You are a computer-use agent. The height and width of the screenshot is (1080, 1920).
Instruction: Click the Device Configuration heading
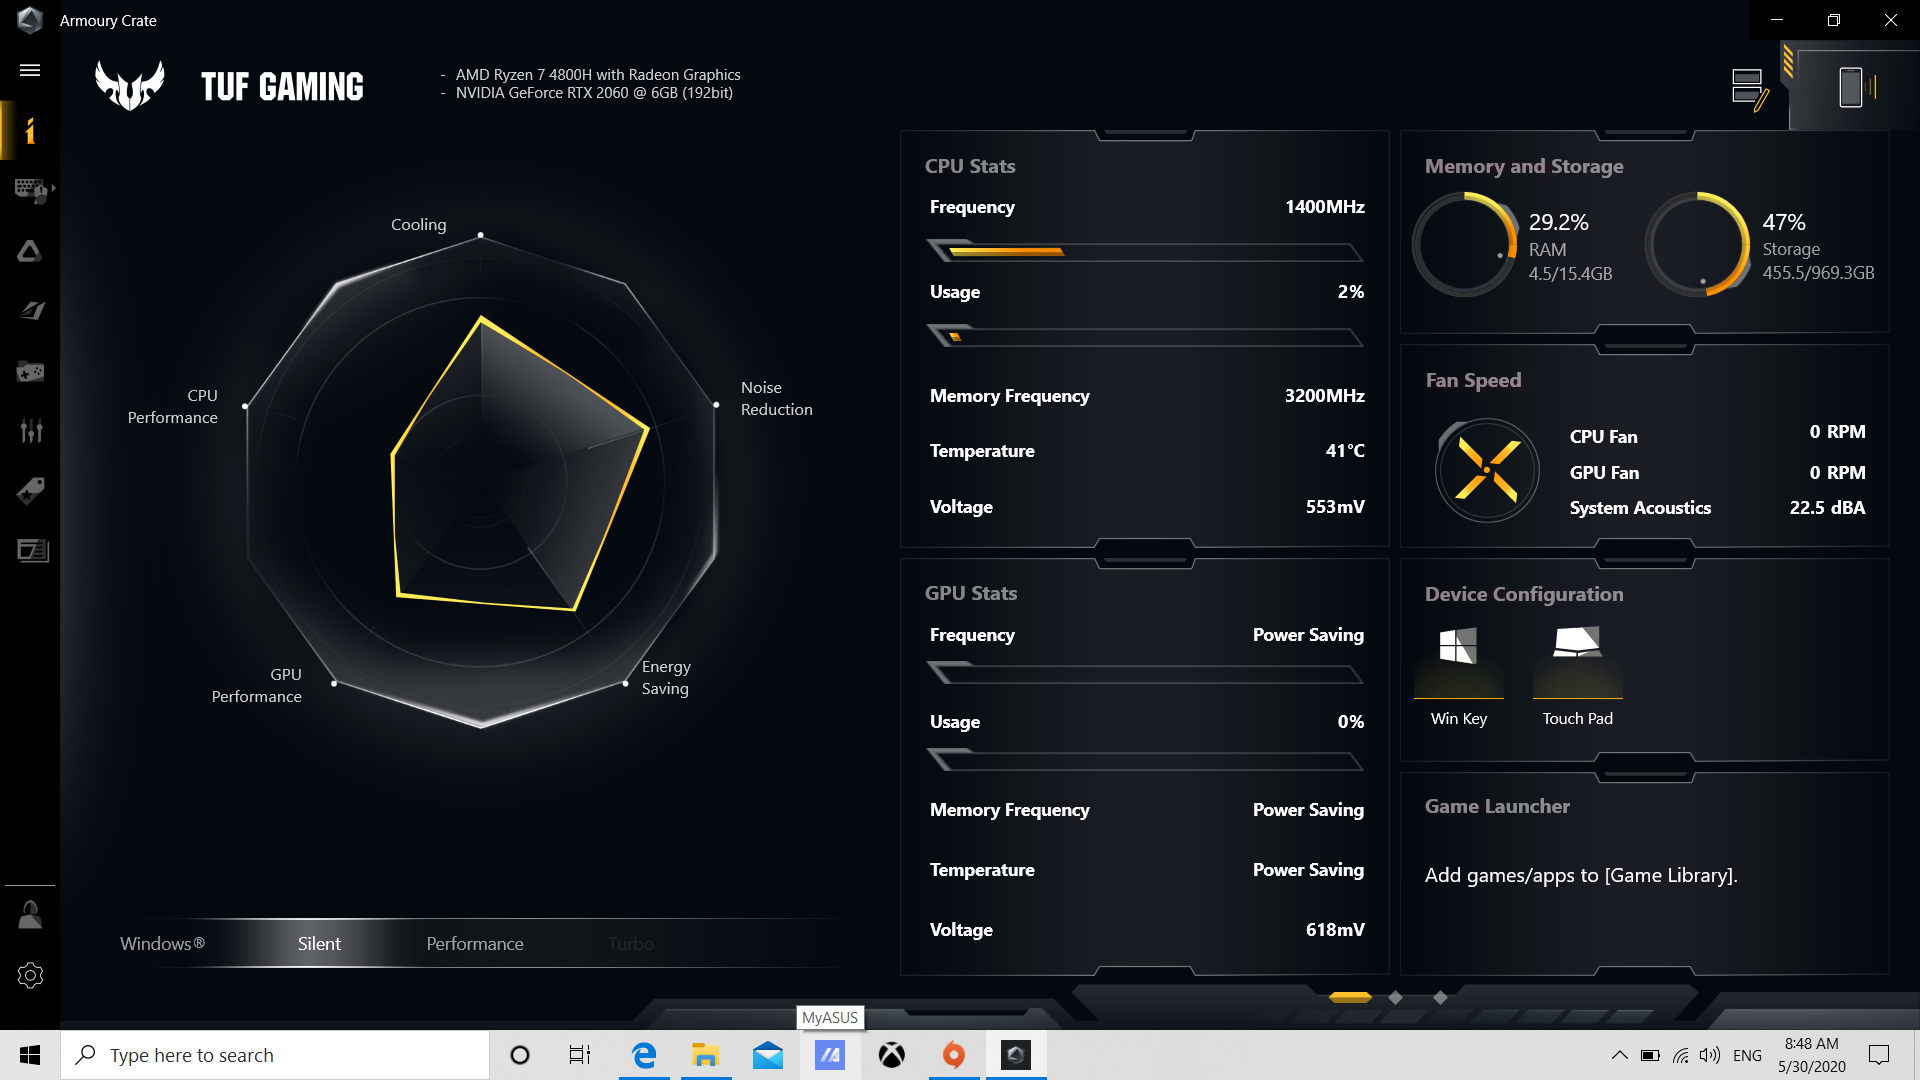1524,594
